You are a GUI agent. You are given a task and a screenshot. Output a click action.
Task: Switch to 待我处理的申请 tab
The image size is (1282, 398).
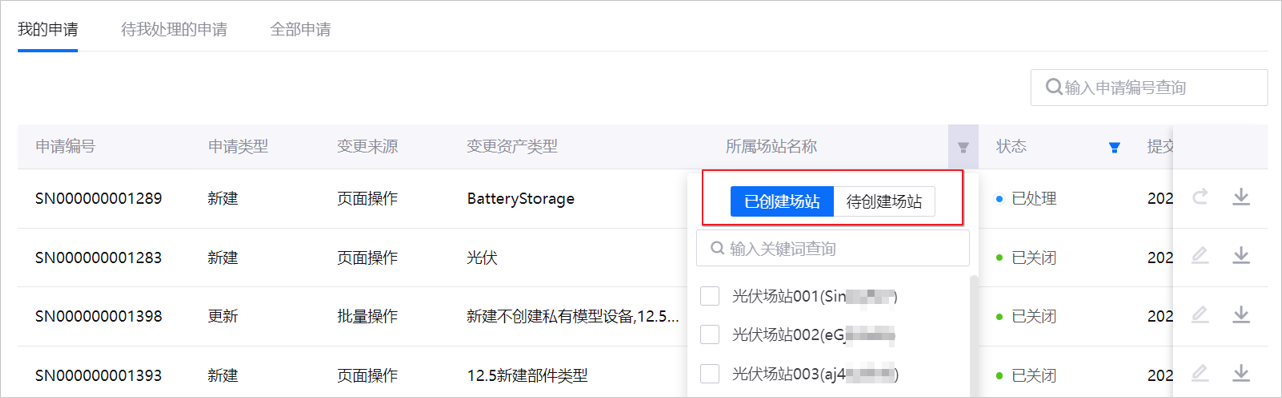pos(174,29)
